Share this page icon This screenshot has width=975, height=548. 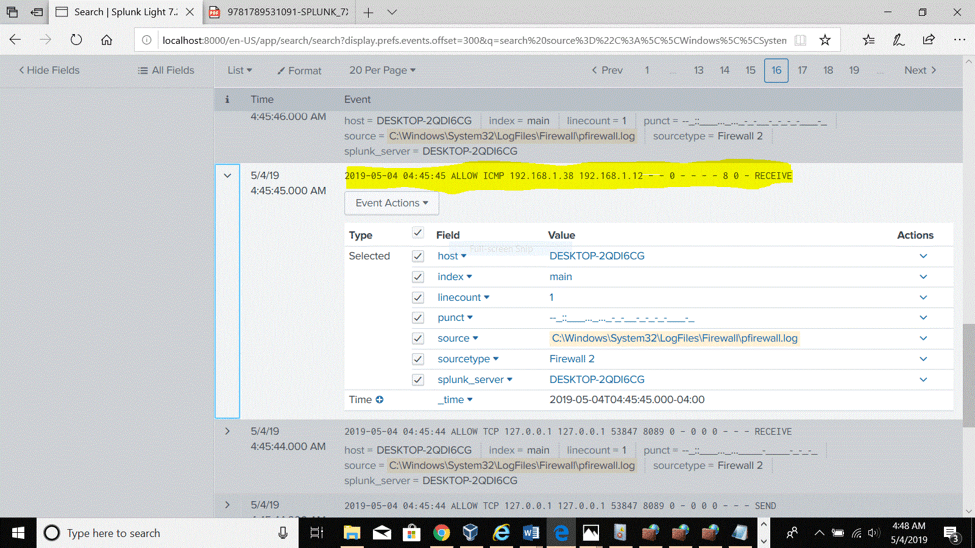(x=928, y=40)
